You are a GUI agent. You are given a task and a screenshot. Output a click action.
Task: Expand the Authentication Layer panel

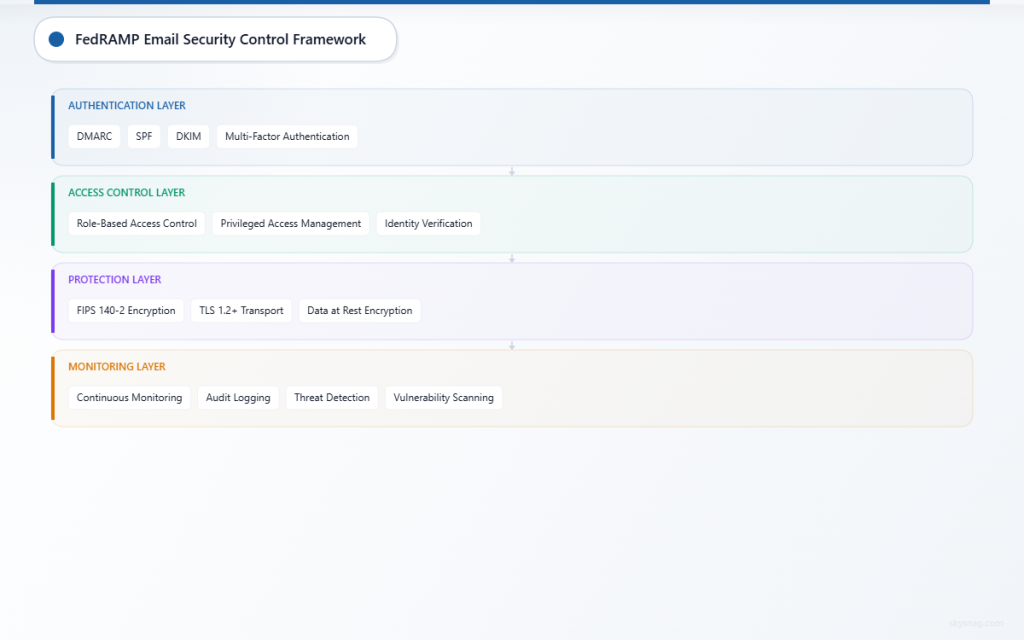click(x=126, y=105)
